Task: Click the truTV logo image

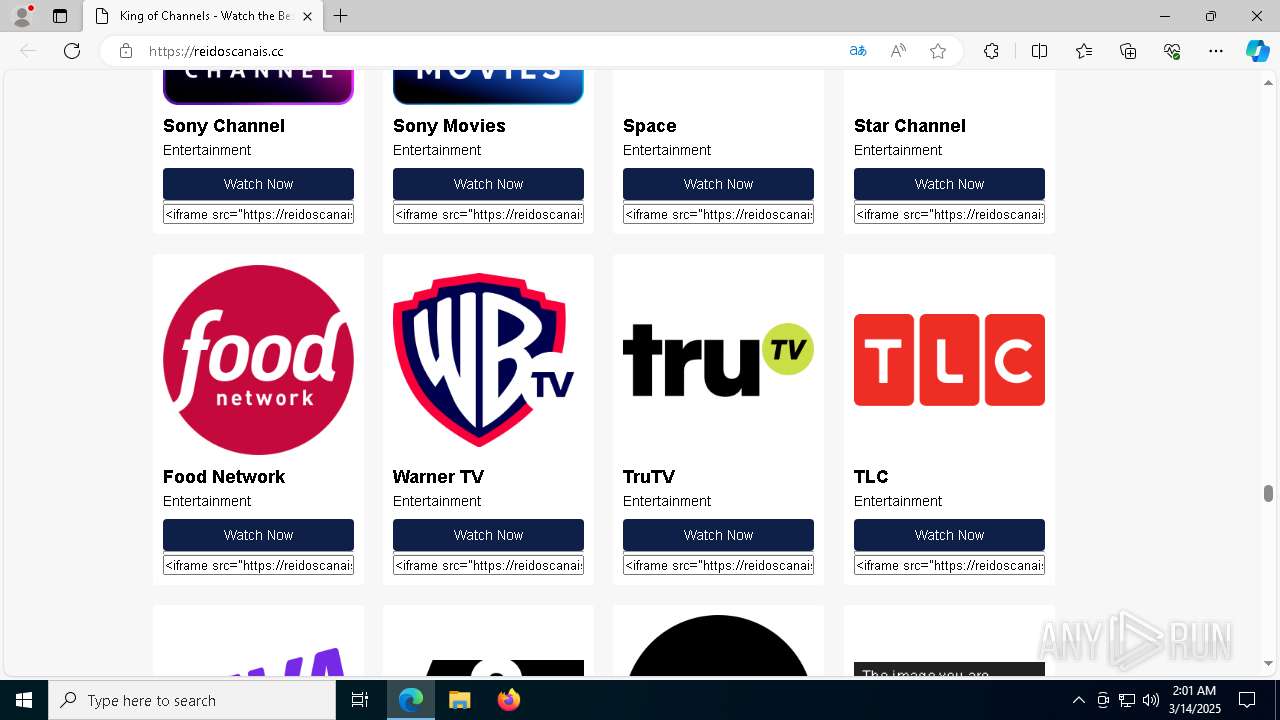Action: pos(718,360)
